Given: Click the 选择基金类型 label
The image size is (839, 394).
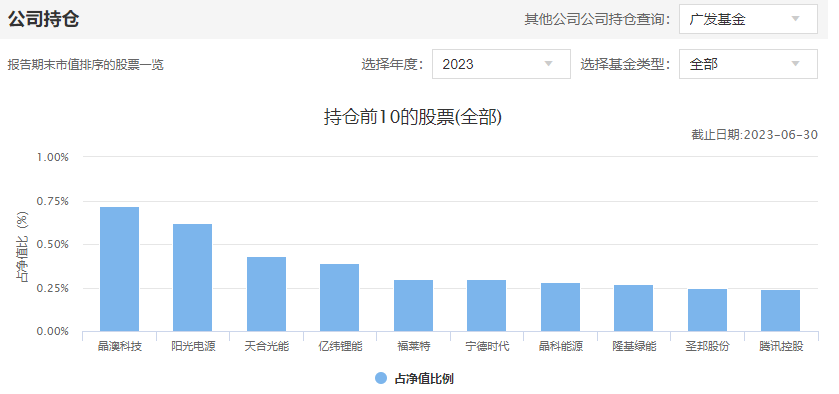Looking at the screenshot, I should coord(626,65).
